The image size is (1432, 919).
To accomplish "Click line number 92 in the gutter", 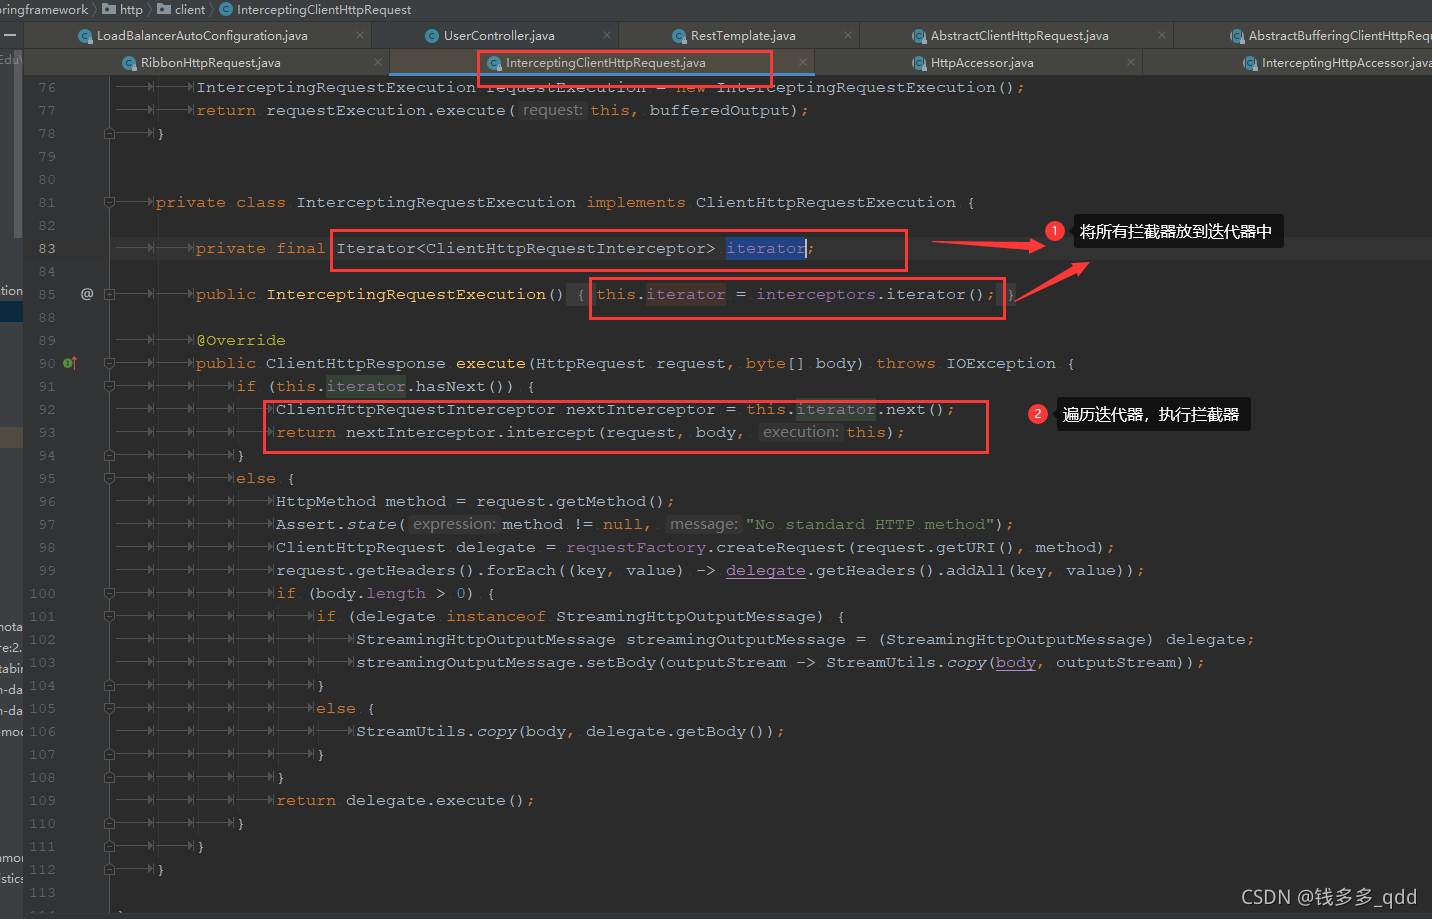I will tap(47, 409).
